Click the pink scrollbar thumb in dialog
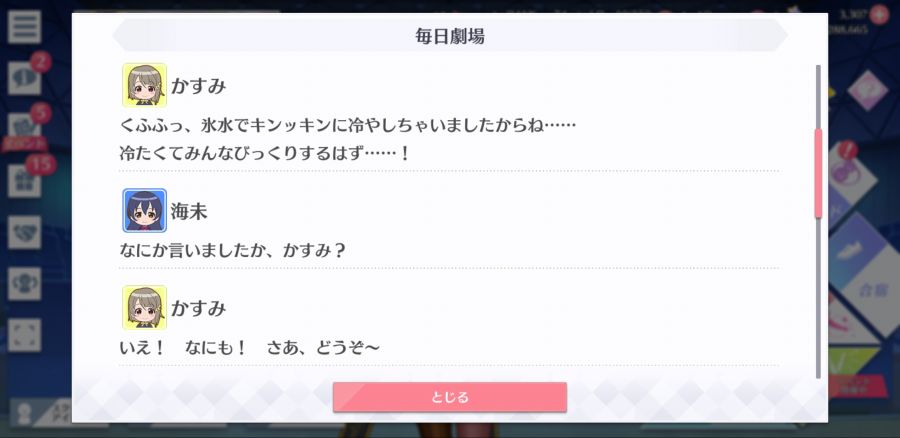 pyautogui.click(x=818, y=173)
